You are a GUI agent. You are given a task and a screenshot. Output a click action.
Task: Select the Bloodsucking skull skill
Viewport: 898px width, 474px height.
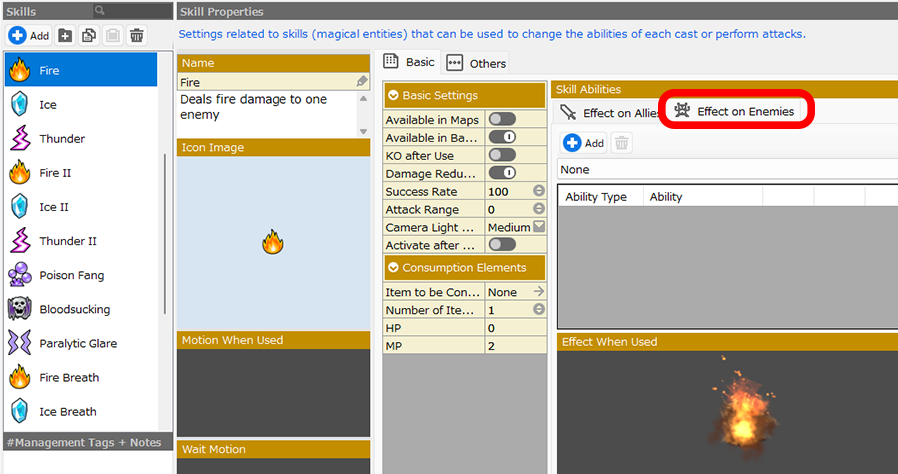[x=74, y=309]
